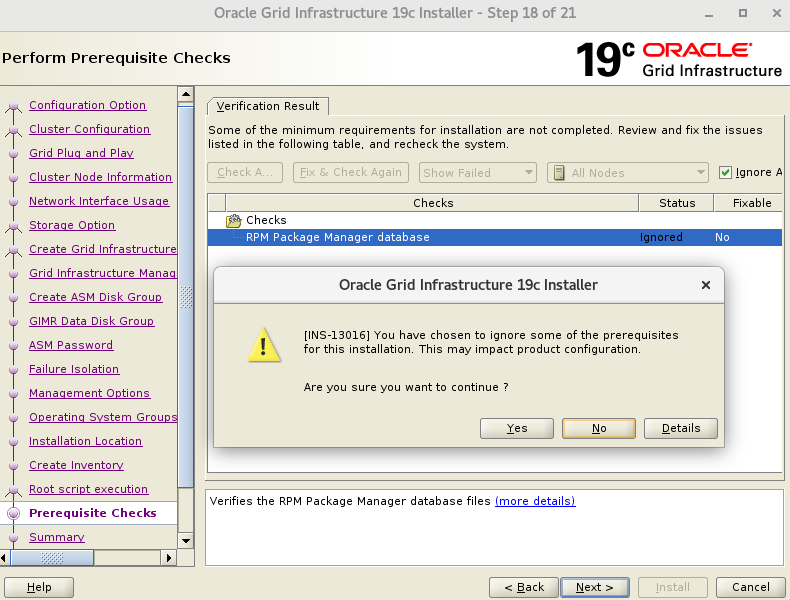Open Details in the INS-13016 dialog
The image size is (790, 600).
[x=681, y=428]
